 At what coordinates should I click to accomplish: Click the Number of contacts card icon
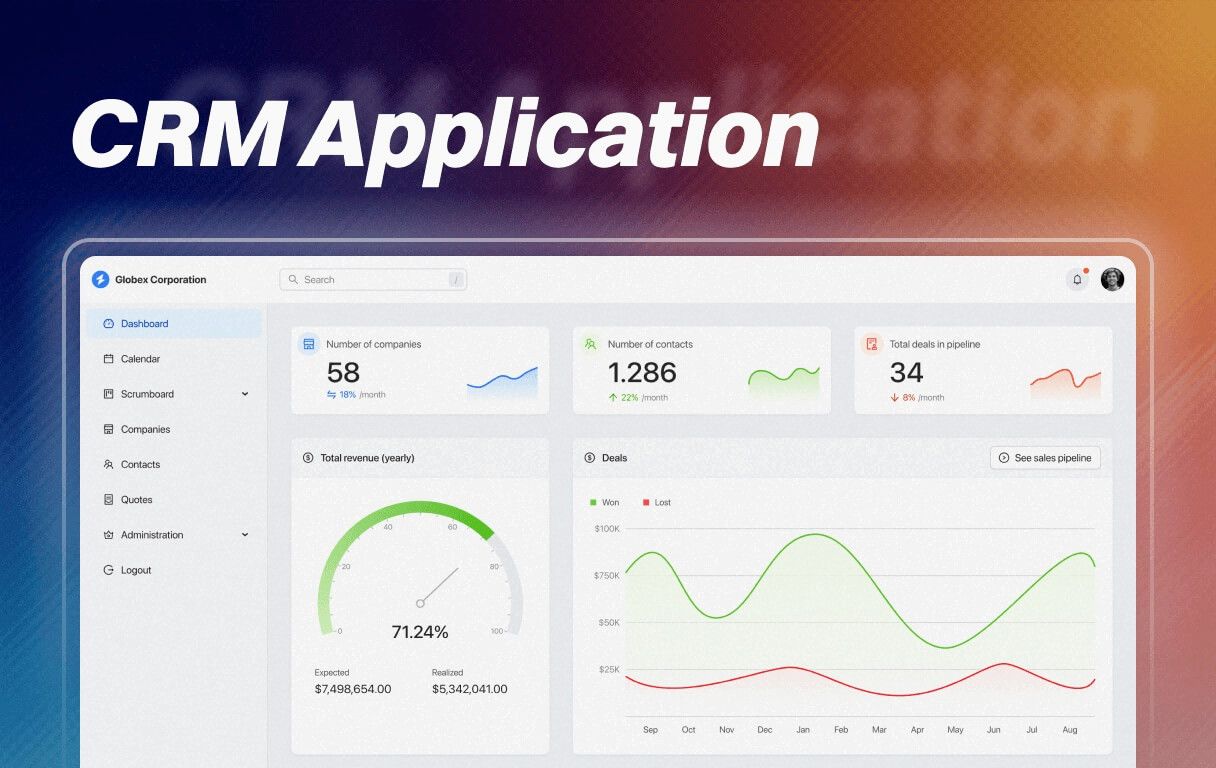click(x=591, y=344)
